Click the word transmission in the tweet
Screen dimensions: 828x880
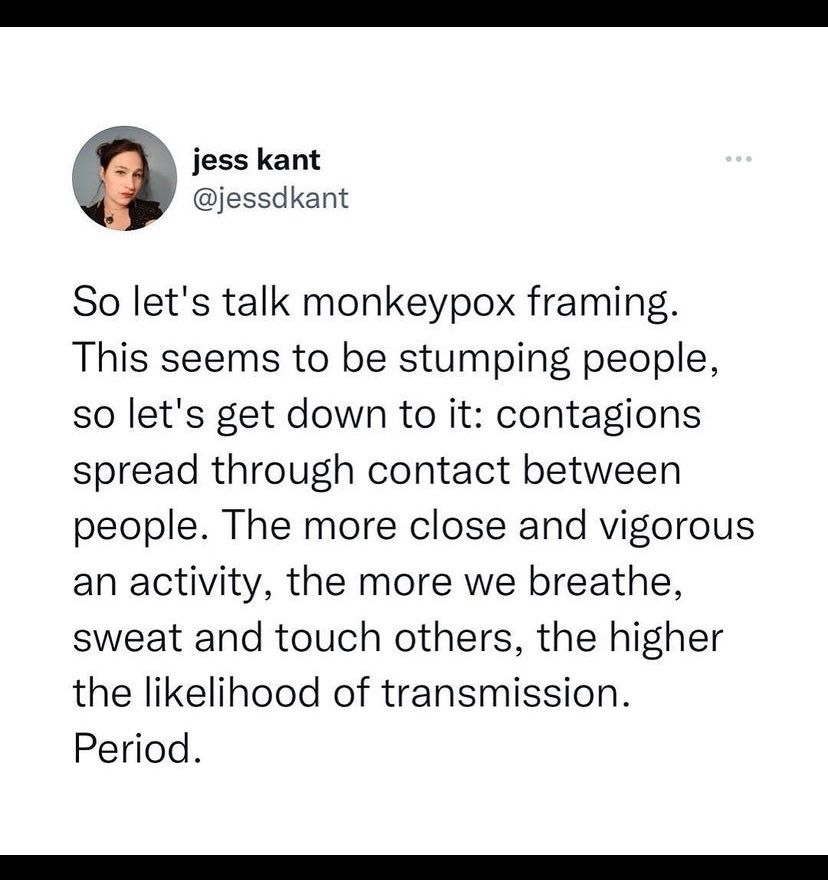[506, 693]
